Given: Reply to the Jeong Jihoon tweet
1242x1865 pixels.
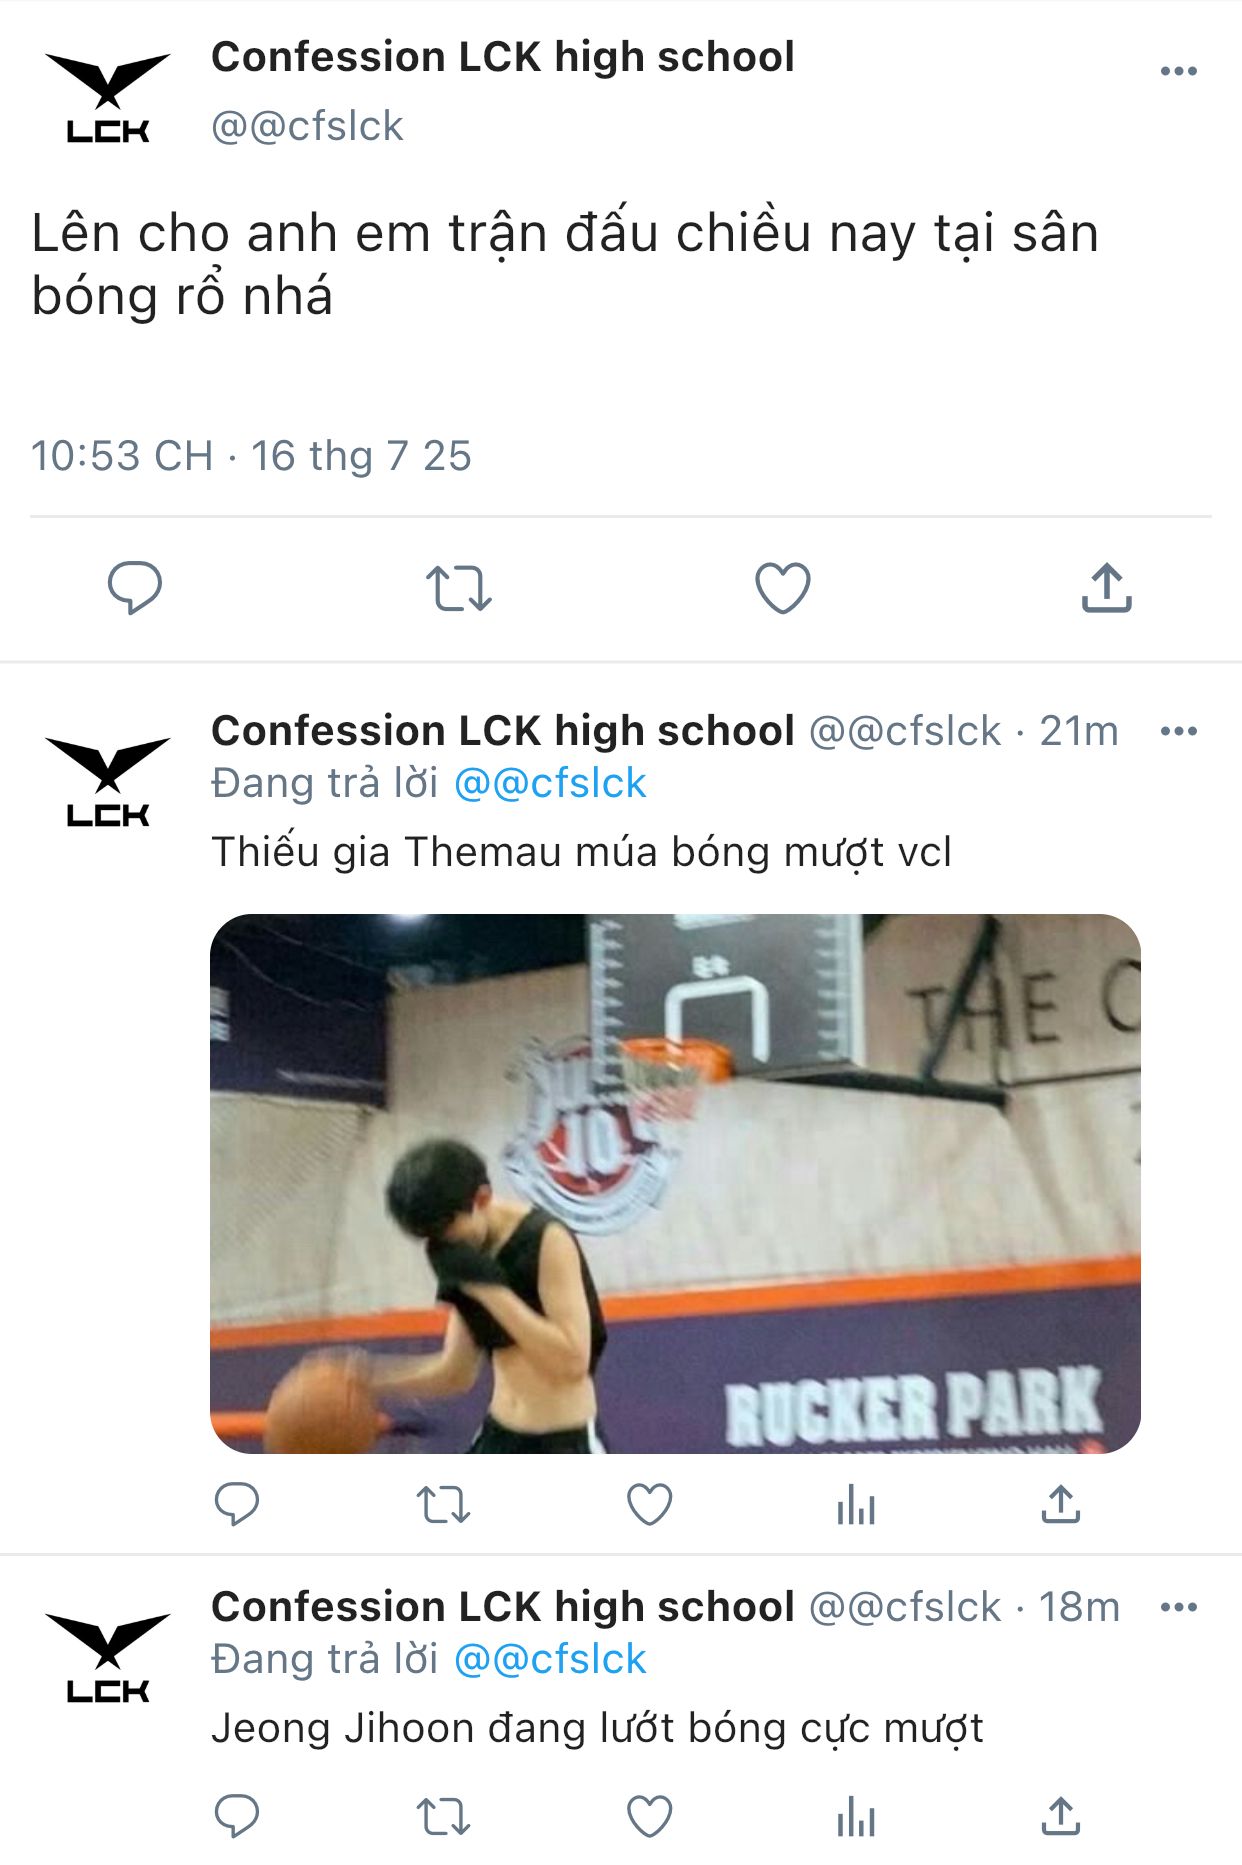Looking at the screenshot, I should tap(237, 1816).
